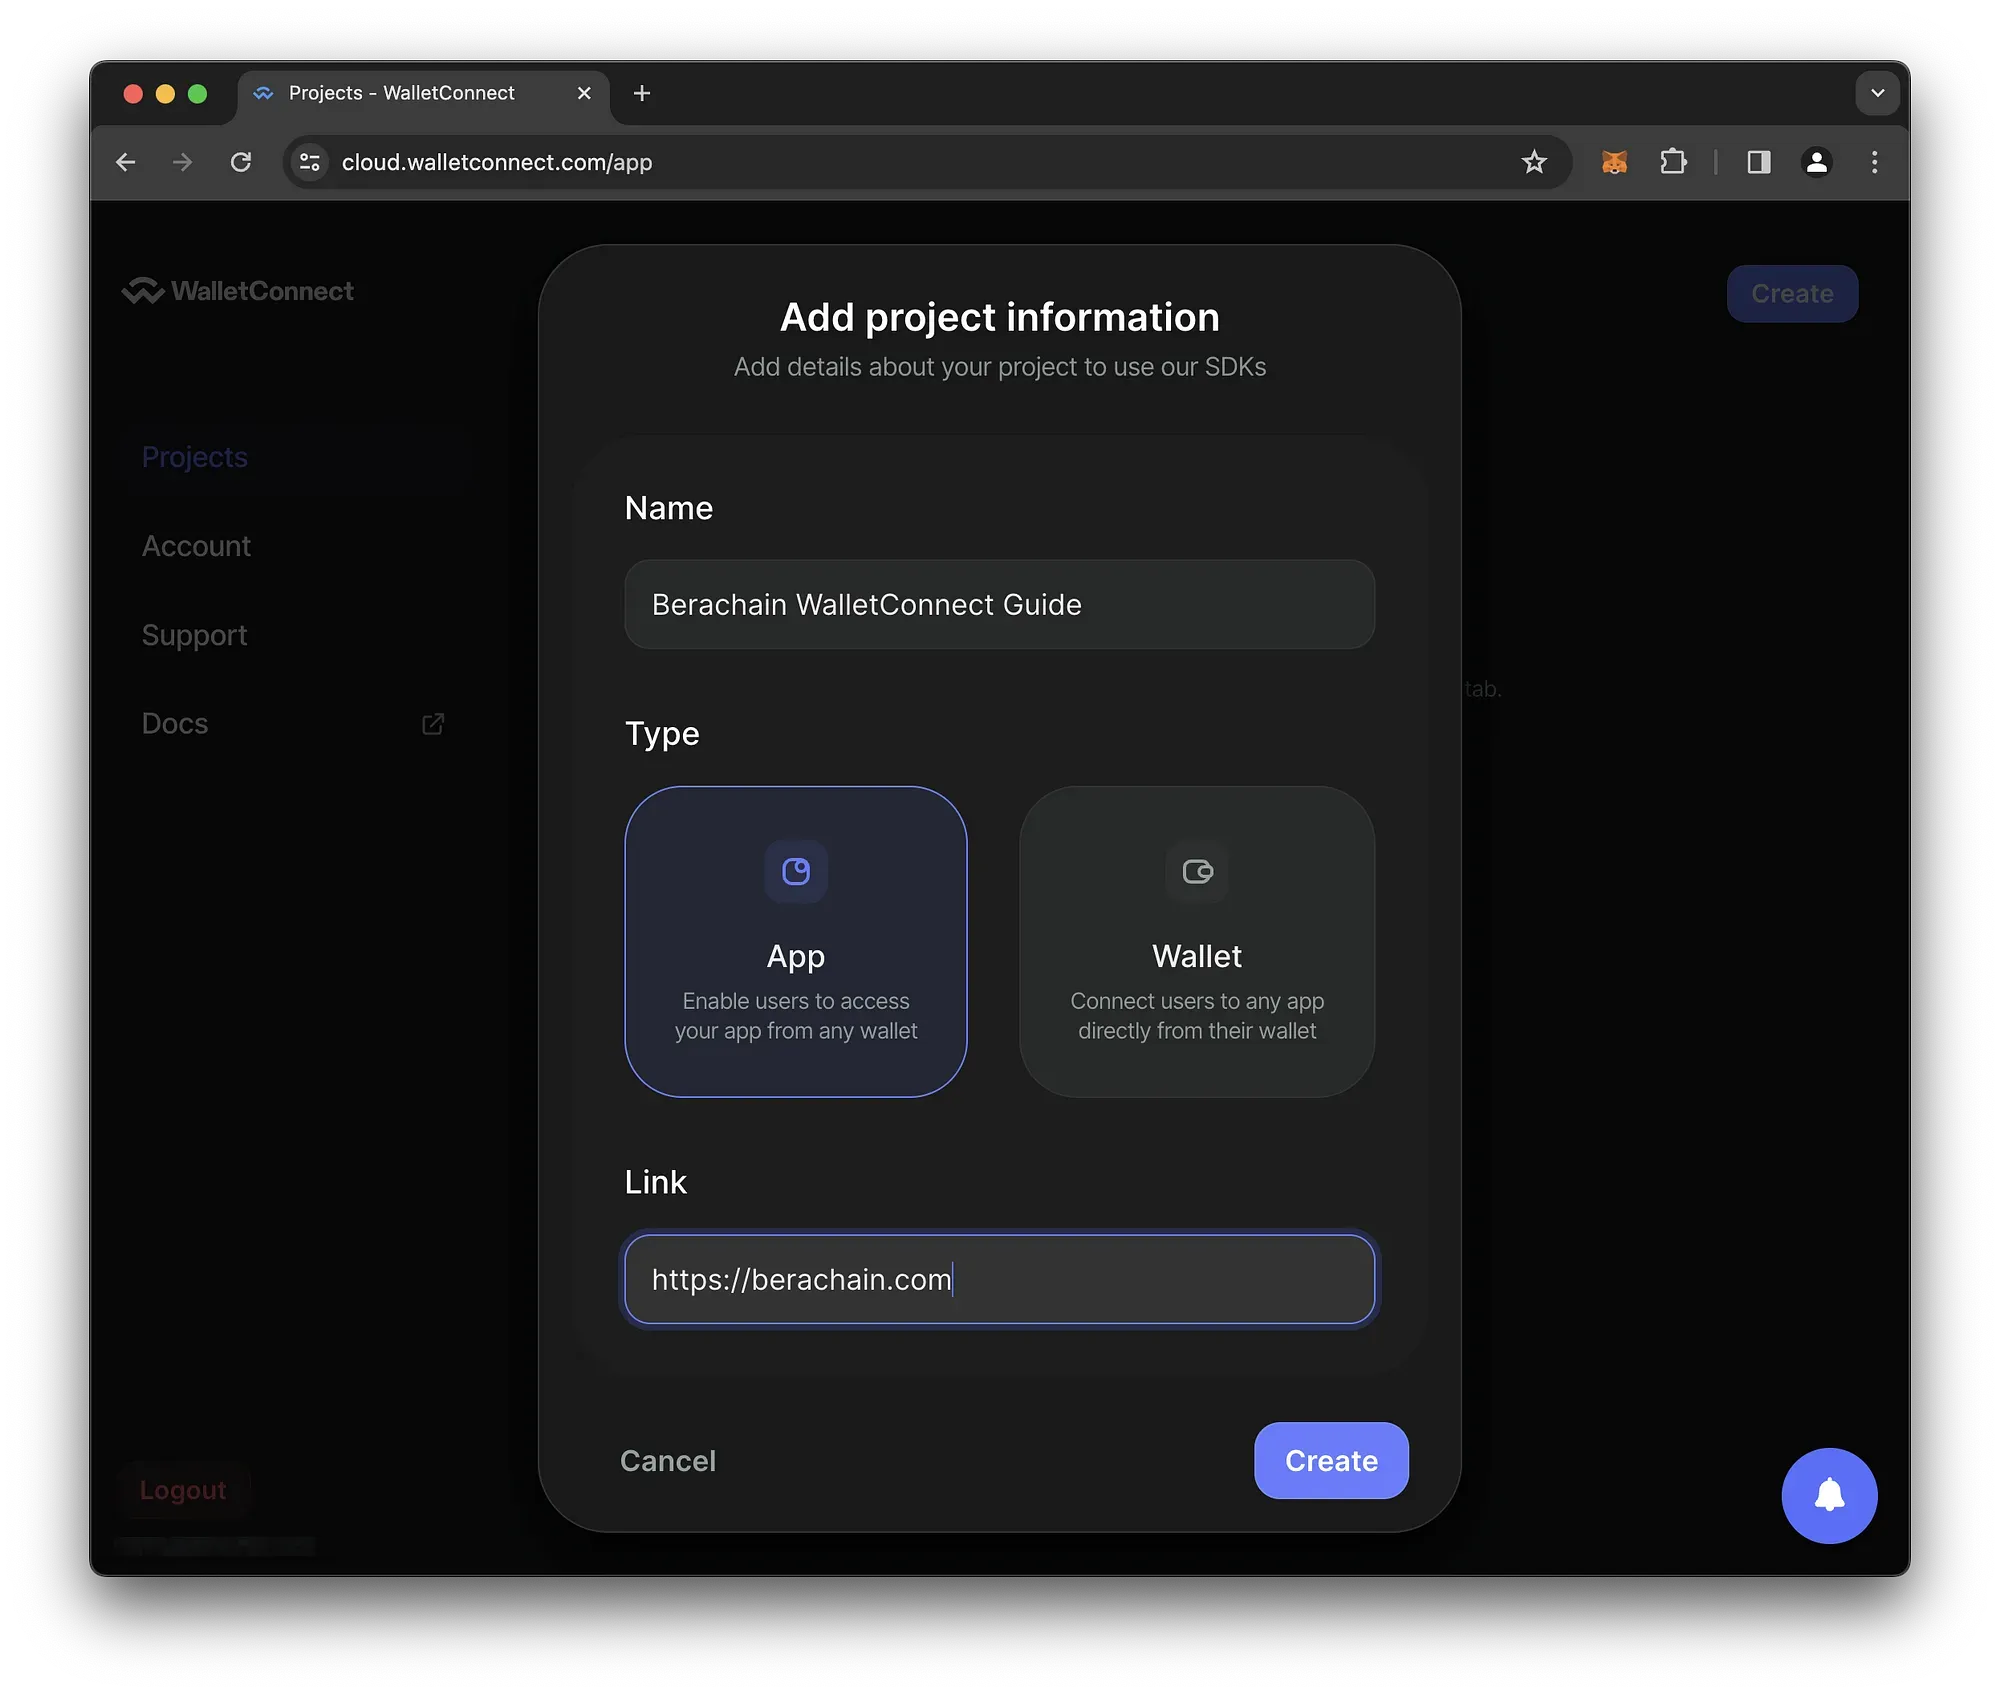The width and height of the screenshot is (2000, 1695).
Task: Open the Projects sidebar item
Action: (195, 457)
